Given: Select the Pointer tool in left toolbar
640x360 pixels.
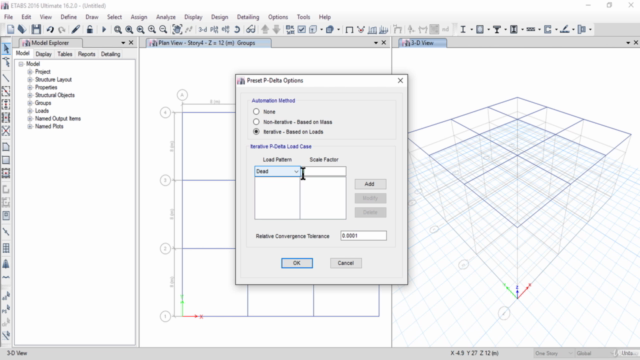Looking at the screenshot, I should click(x=6, y=49).
